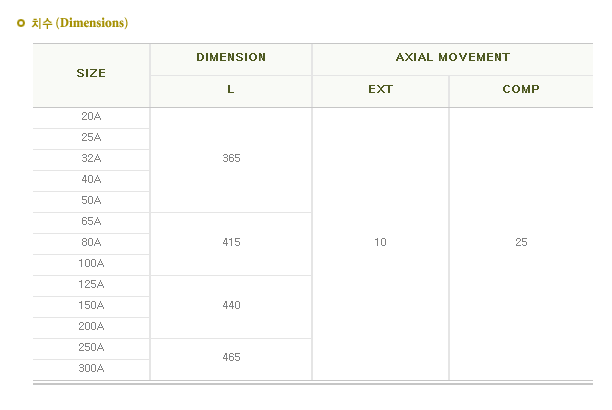The height and width of the screenshot is (410, 612).
Task: Click the 365 length value
Action: click(x=231, y=159)
